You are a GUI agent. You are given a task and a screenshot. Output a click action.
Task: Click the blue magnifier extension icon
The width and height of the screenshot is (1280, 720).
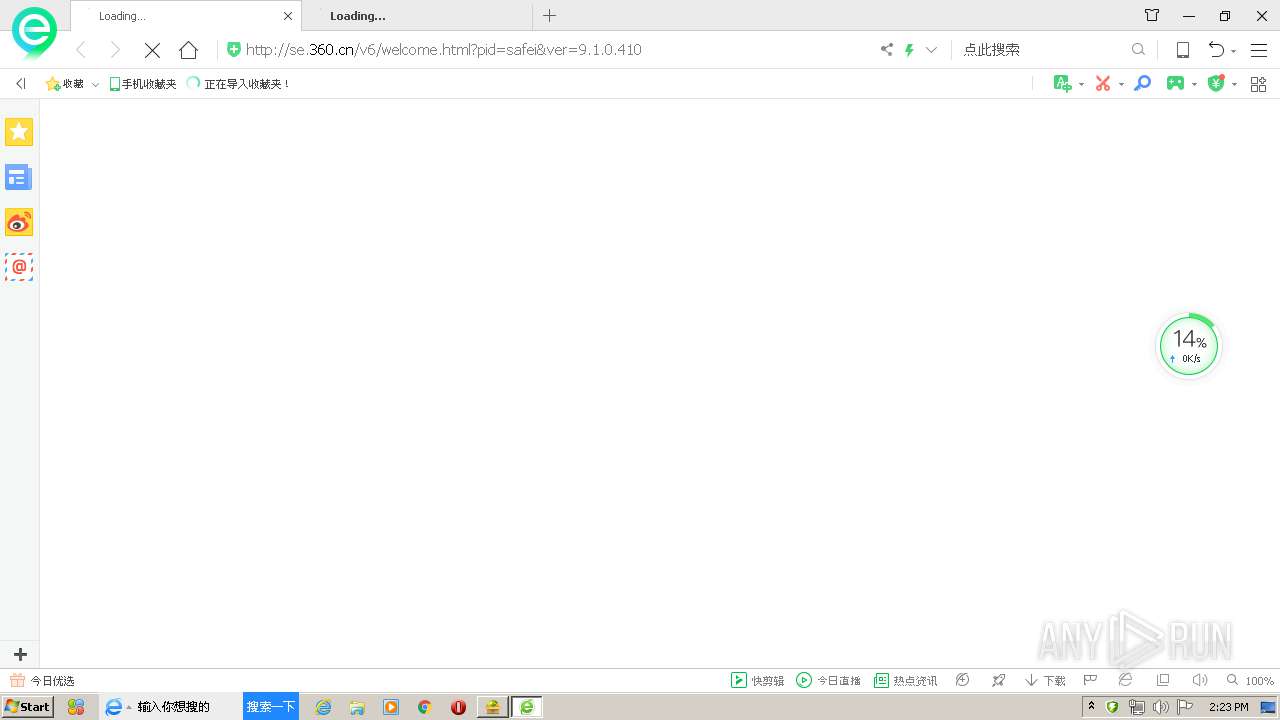point(1142,84)
